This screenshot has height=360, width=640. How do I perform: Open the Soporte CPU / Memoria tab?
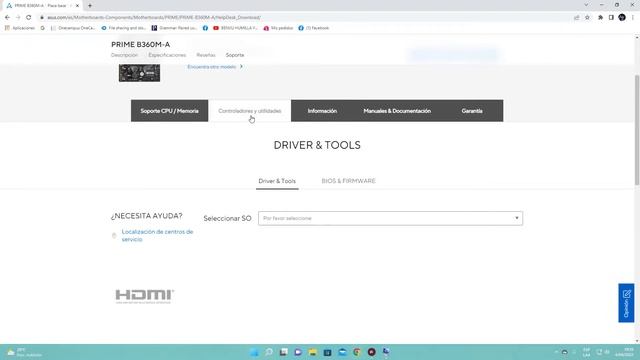[169, 111]
